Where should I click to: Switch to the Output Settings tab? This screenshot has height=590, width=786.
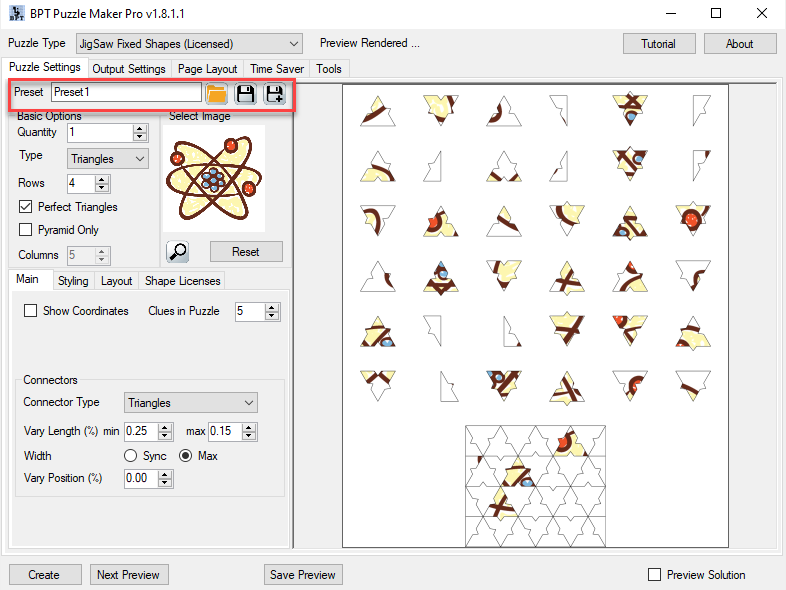[129, 69]
